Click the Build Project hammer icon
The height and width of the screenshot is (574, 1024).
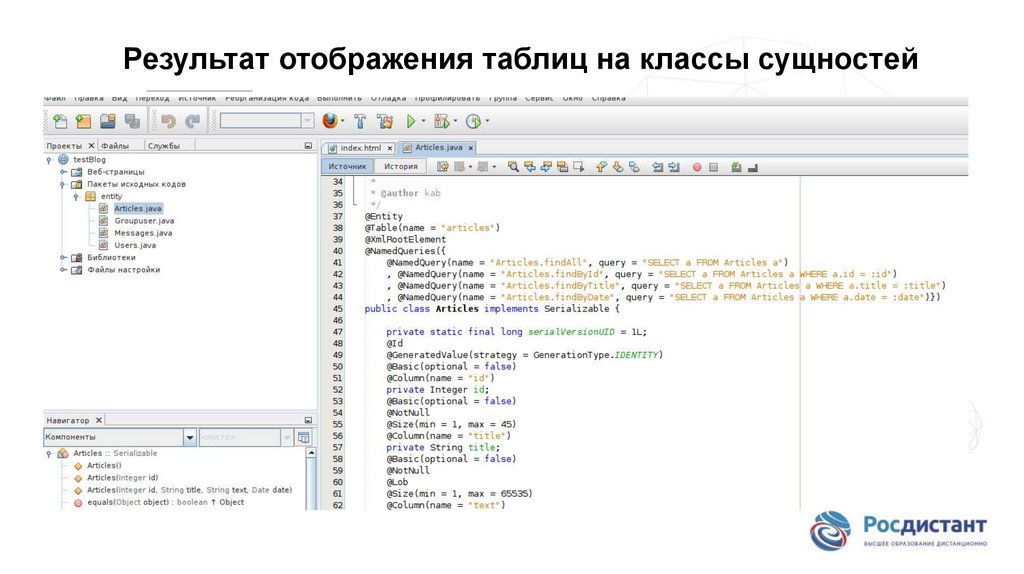pos(360,121)
